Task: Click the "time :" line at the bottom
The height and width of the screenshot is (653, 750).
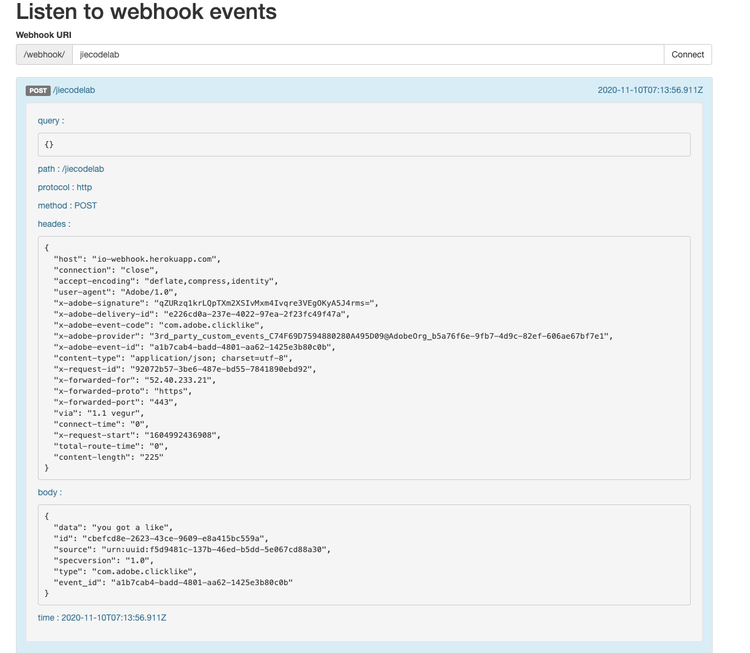Action: (102, 618)
